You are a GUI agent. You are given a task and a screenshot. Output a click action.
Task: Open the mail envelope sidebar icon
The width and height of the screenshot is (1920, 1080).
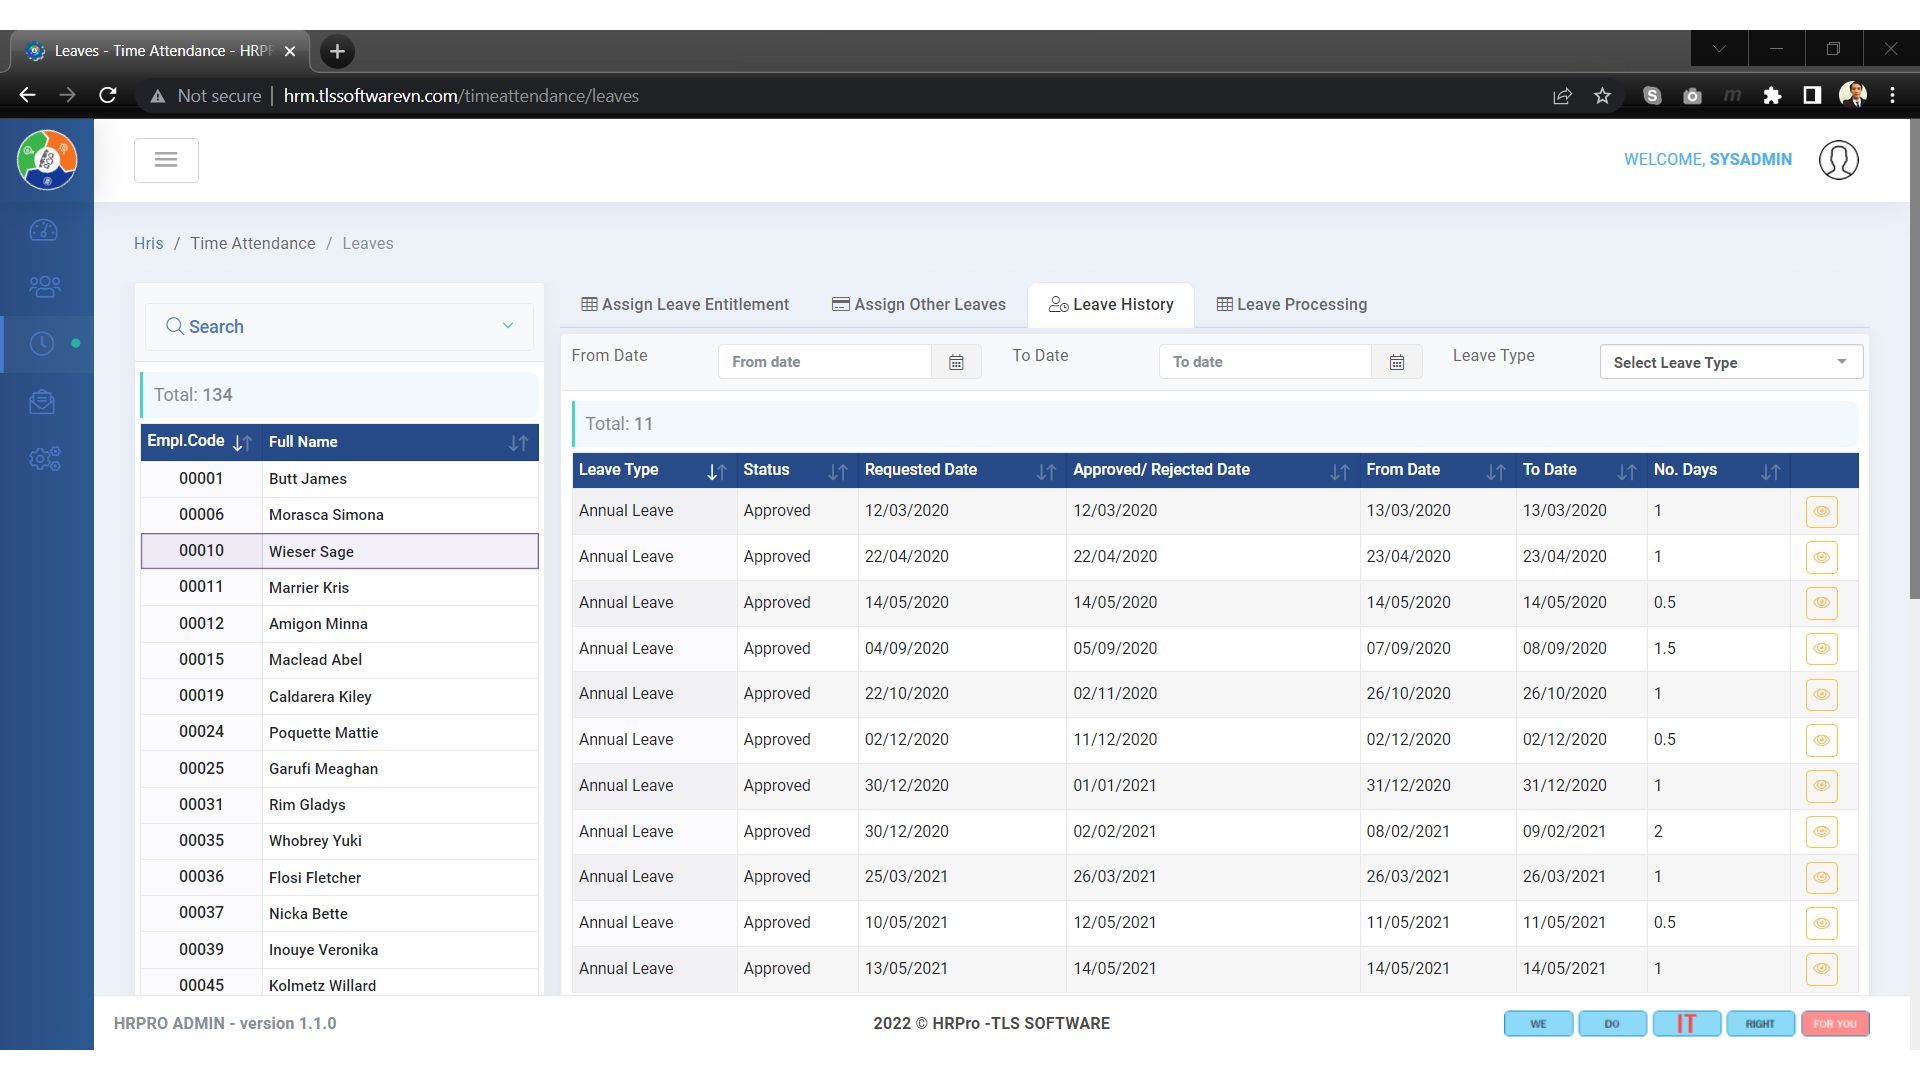(x=42, y=402)
